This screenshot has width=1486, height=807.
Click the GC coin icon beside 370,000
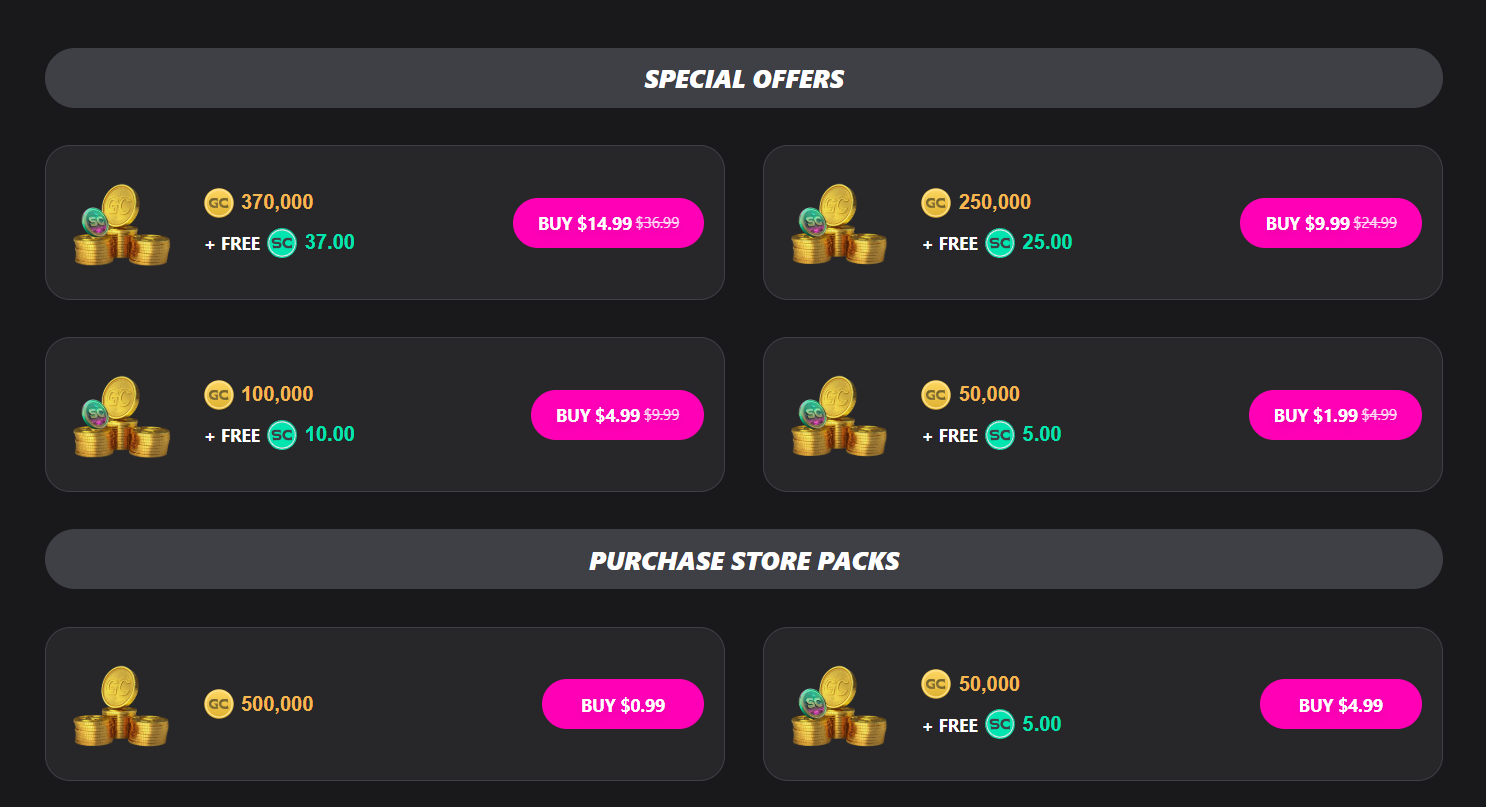pyautogui.click(x=218, y=202)
